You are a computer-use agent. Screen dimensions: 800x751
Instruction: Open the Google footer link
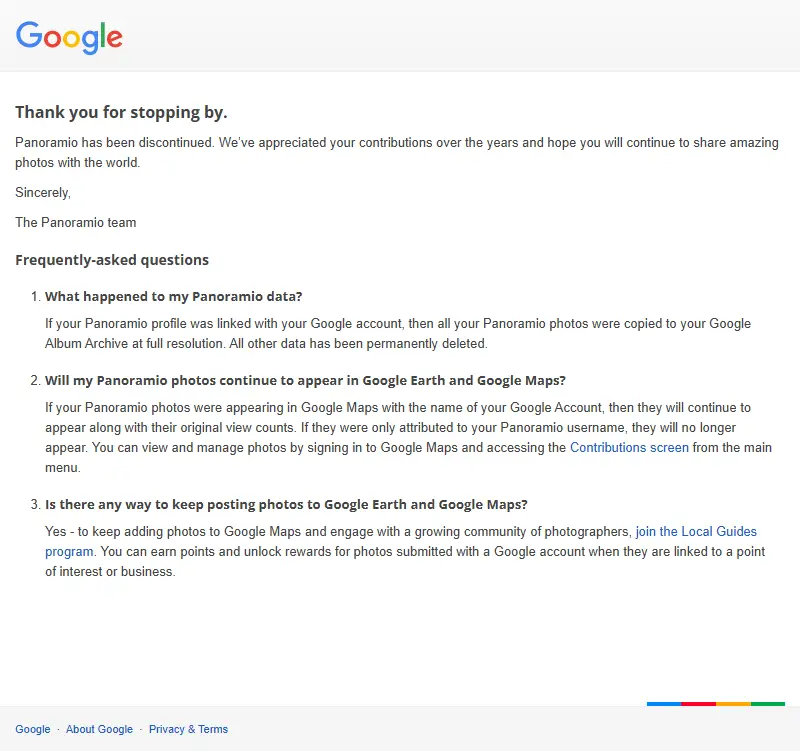point(33,729)
